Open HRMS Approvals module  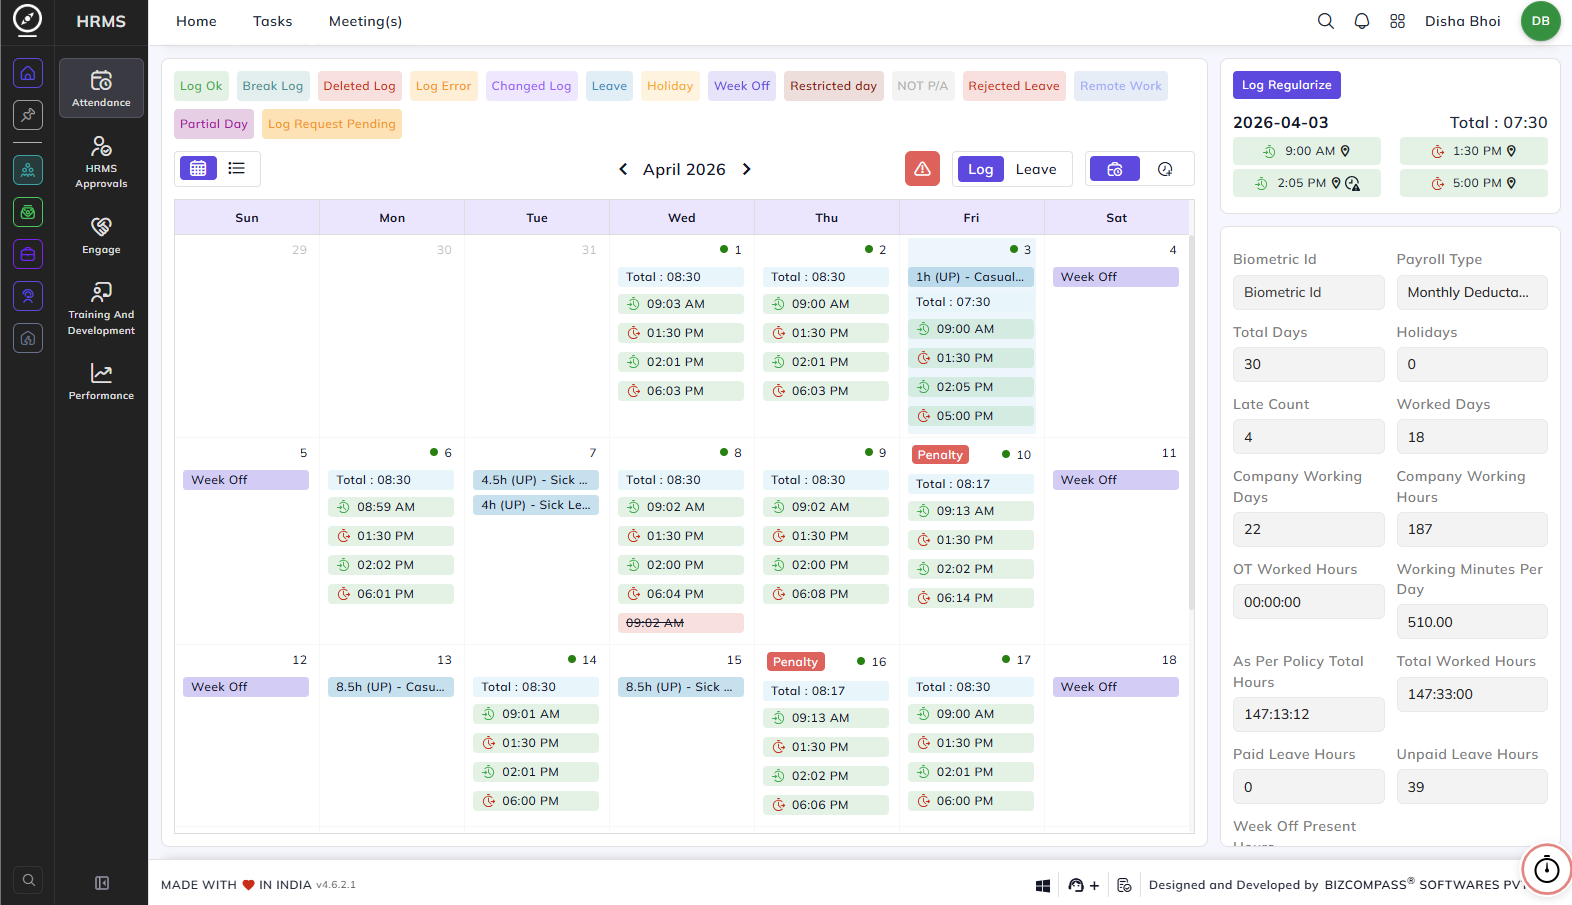coord(101,162)
